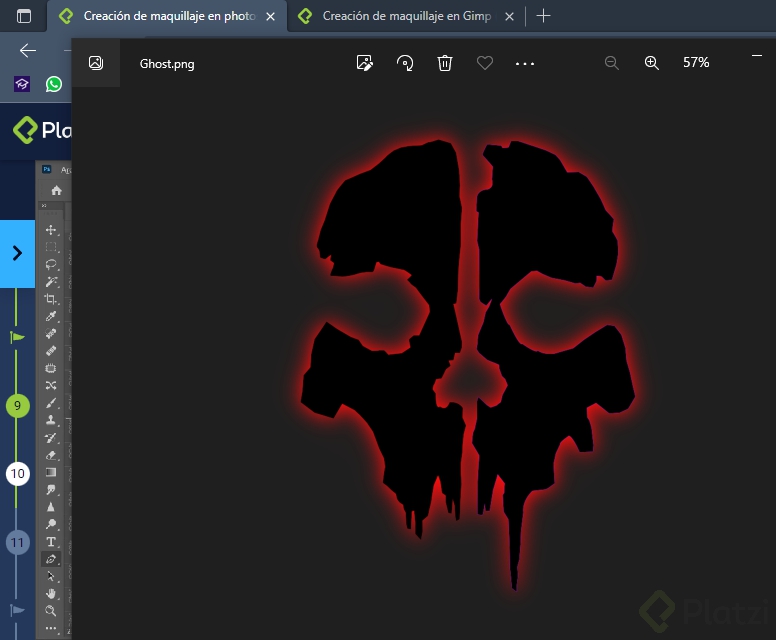This screenshot has width=776, height=640.
Task: Expand the blue sidebar chevron panel
Action: coord(17,253)
